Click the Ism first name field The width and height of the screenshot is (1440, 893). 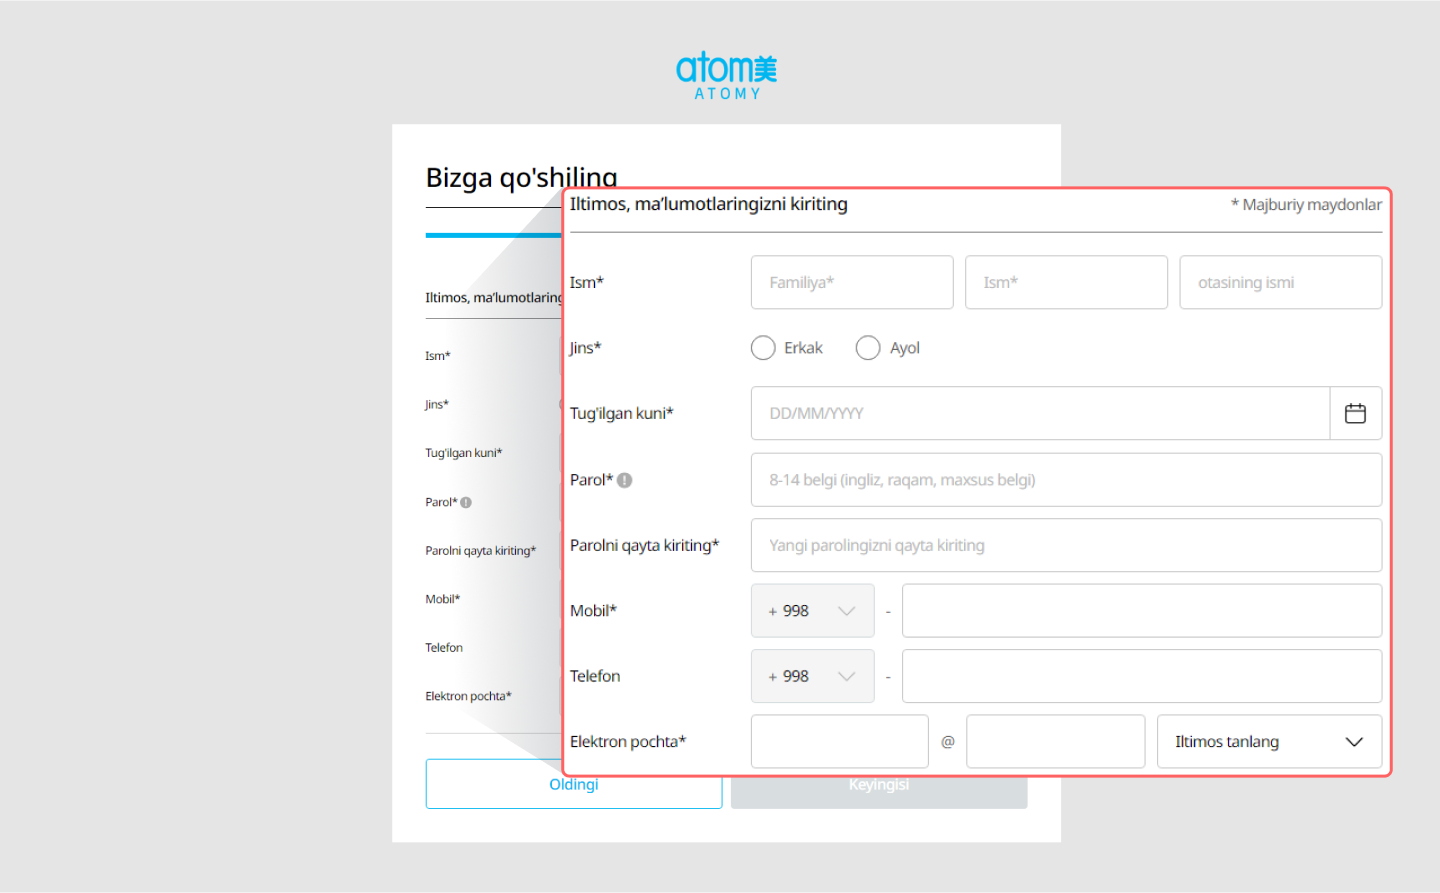[1065, 283]
